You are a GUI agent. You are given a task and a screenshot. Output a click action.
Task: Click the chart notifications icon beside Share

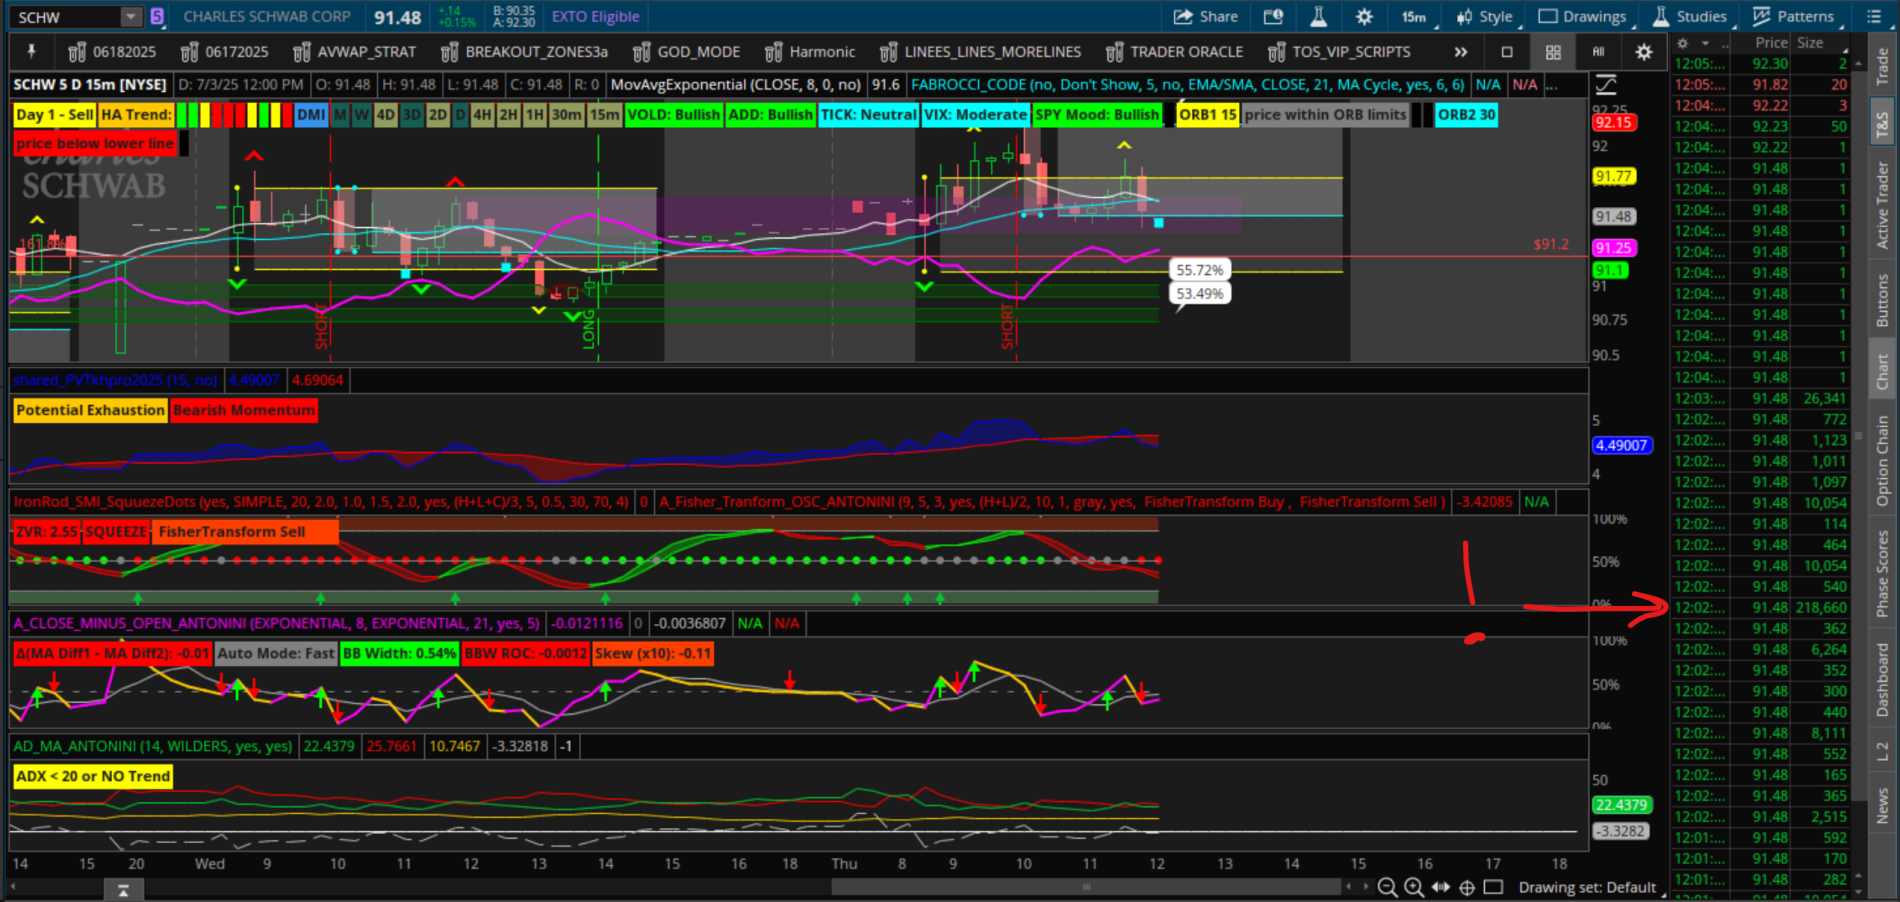(x=1273, y=16)
